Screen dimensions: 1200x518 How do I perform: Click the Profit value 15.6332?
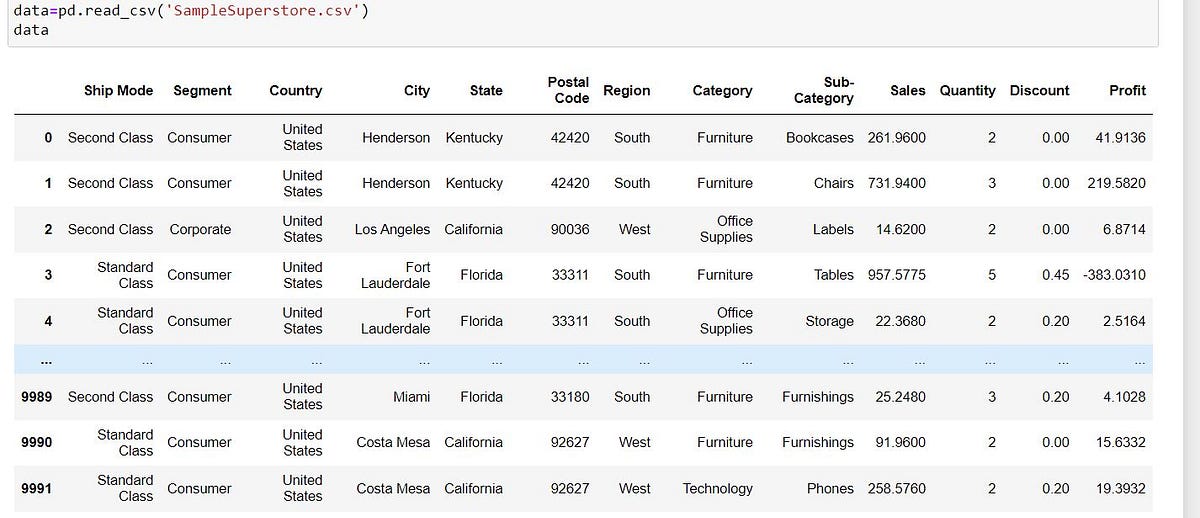point(1121,442)
